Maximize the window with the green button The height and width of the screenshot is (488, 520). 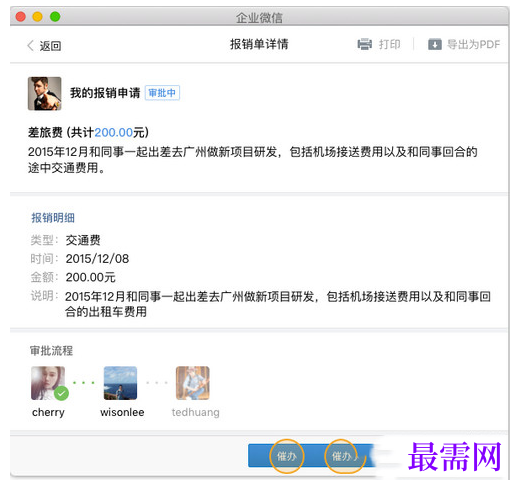pyautogui.click(x=55, y=16)
